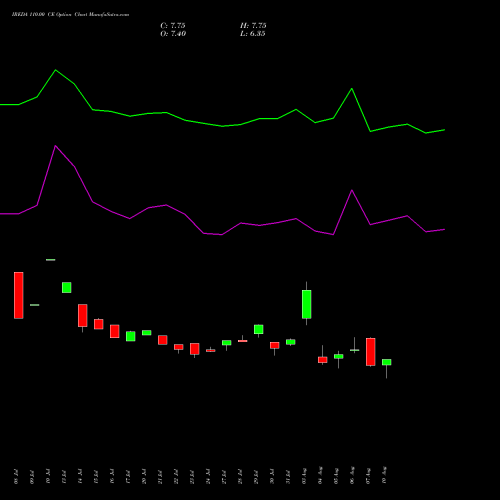Click the large red candlestick above 07 Aug

click(x=371, y=352)
